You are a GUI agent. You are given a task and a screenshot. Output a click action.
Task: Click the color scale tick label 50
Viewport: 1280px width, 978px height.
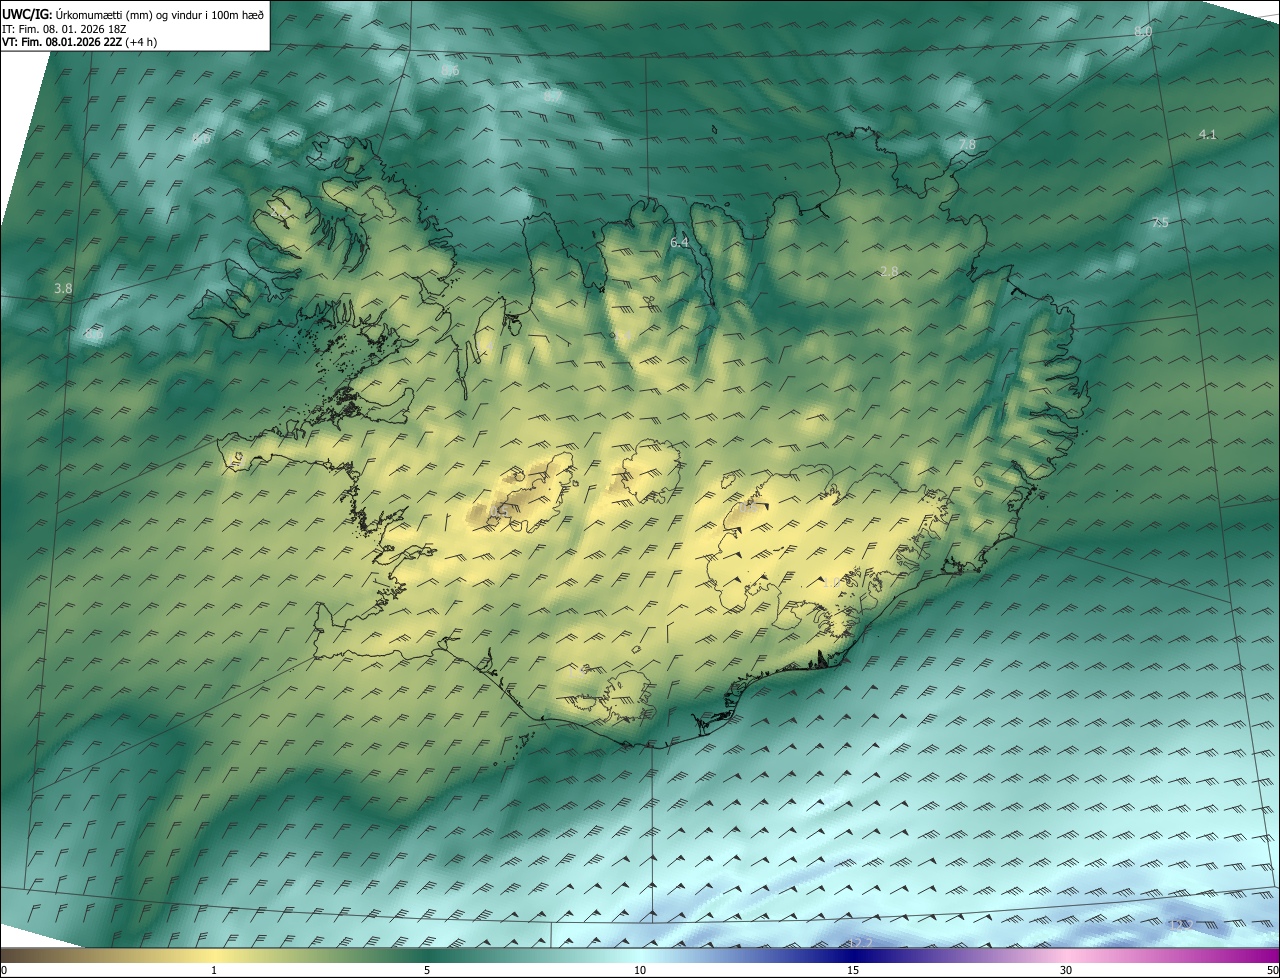[1273, 970]
